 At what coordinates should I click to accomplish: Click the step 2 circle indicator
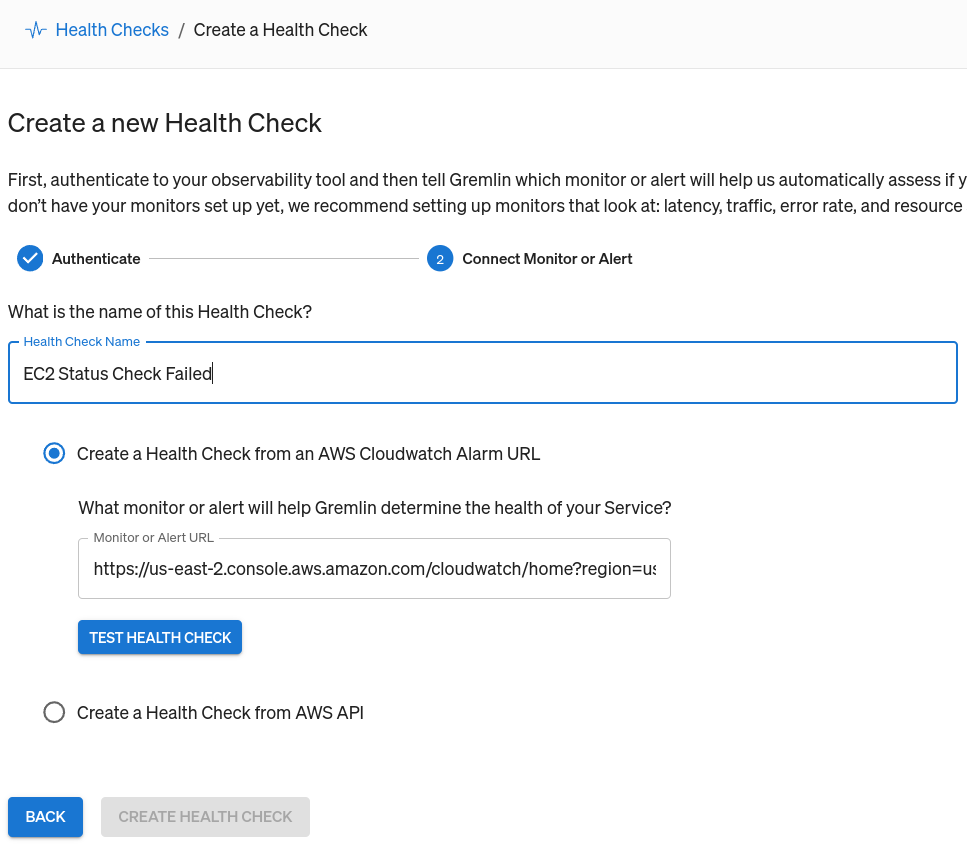(440, 258)
